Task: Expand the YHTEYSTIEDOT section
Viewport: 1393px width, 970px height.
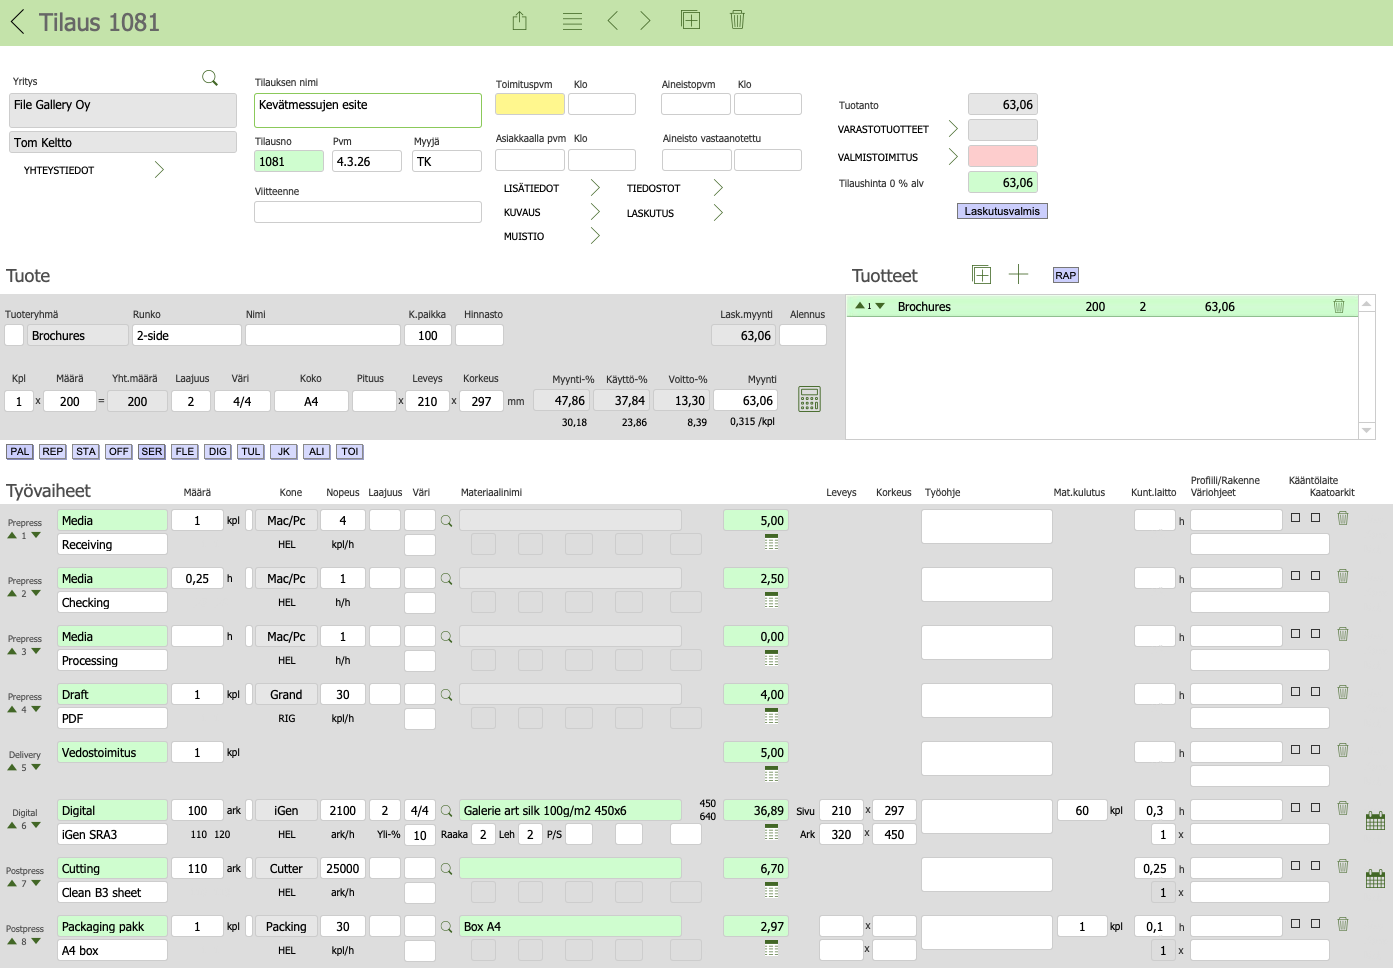Action: (159, 170)
